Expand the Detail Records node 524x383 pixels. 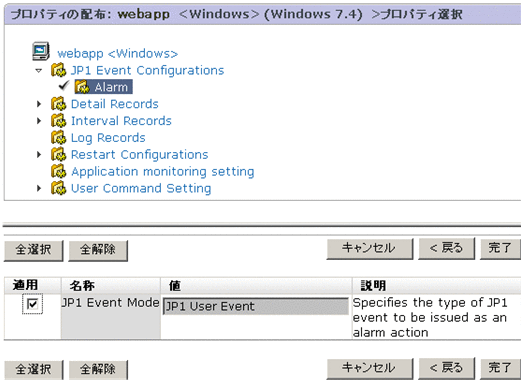pos(39,104)
